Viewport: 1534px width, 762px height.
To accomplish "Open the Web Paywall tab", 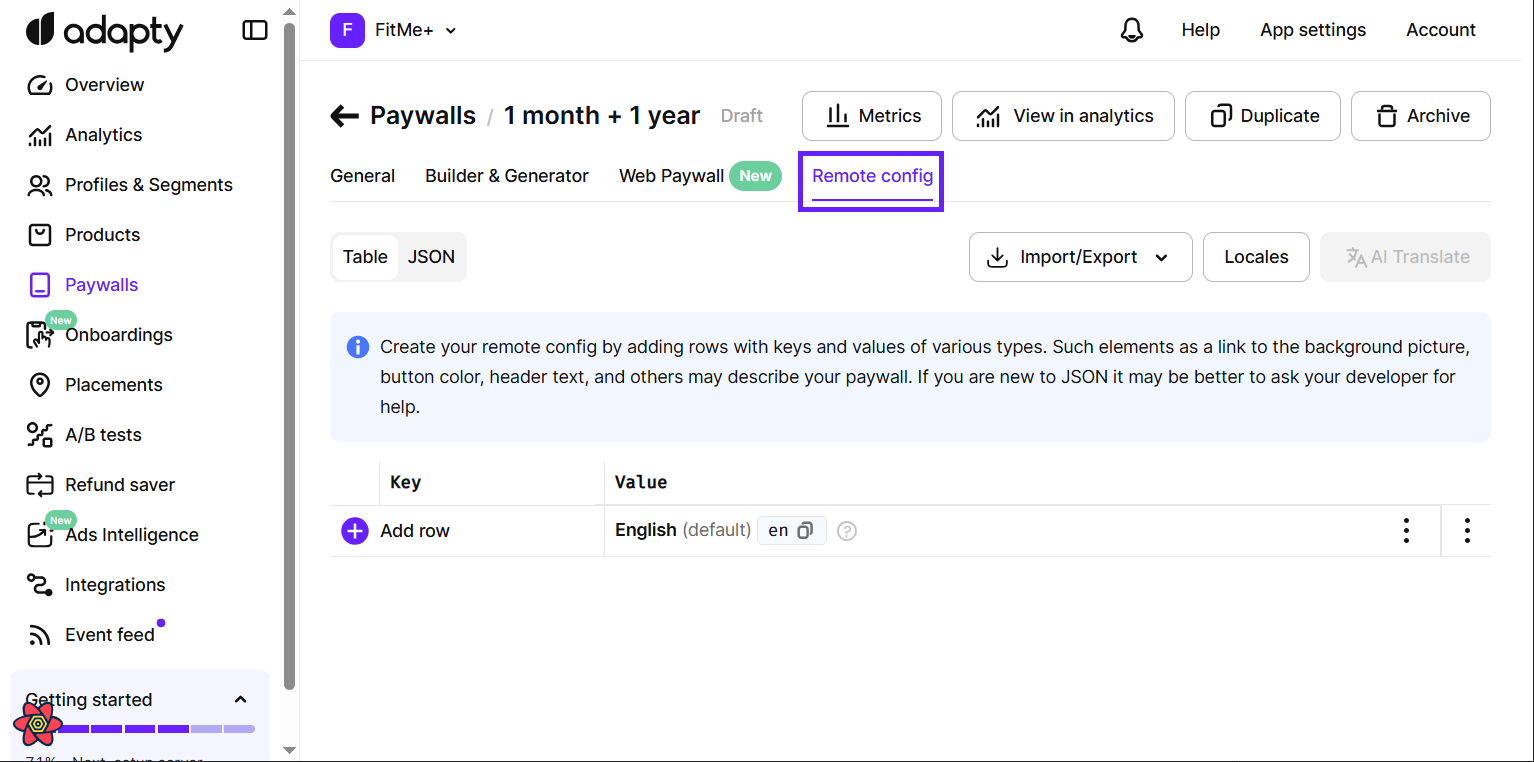I will (x=671, y=176).
